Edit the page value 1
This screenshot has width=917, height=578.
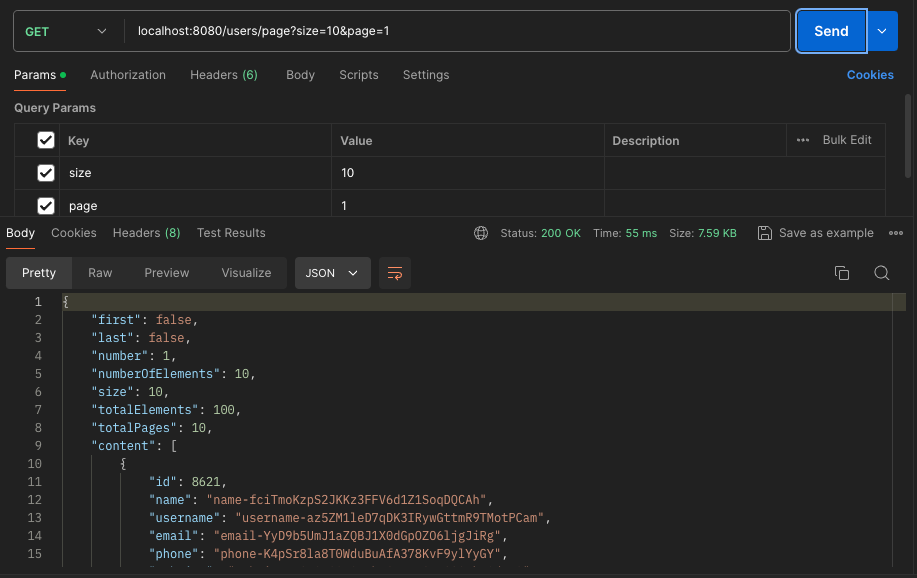(467, 205)
